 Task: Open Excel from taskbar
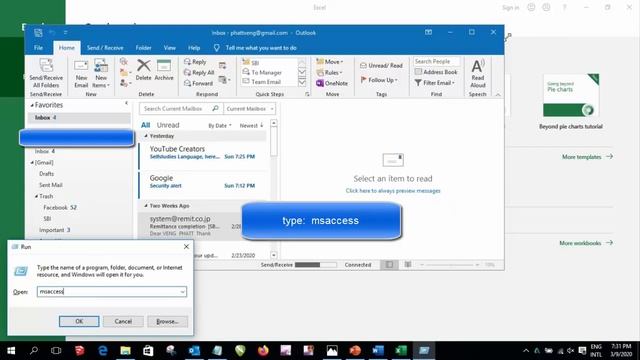pos(401,351)
